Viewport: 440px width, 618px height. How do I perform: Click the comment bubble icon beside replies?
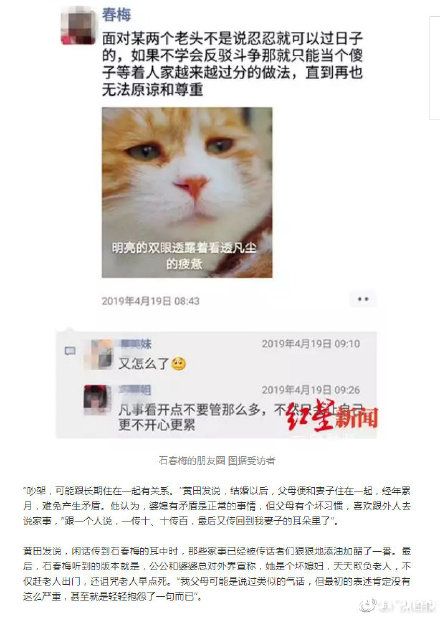(x=70, y=351)
